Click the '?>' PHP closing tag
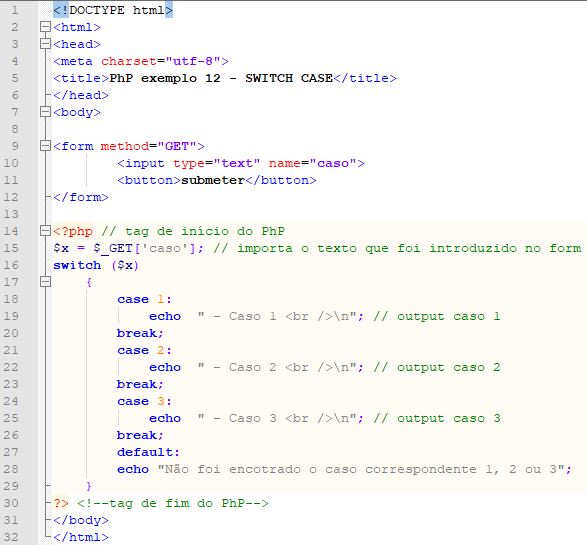 pyautogui.click(x=61, y=503)
